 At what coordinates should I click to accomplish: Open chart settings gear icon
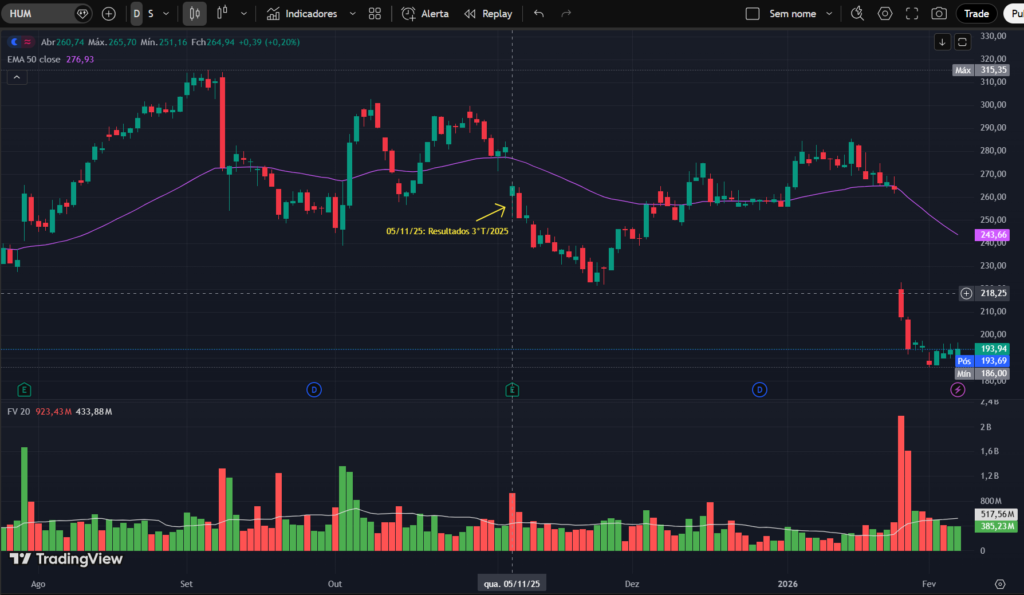[x=885, y=13]
